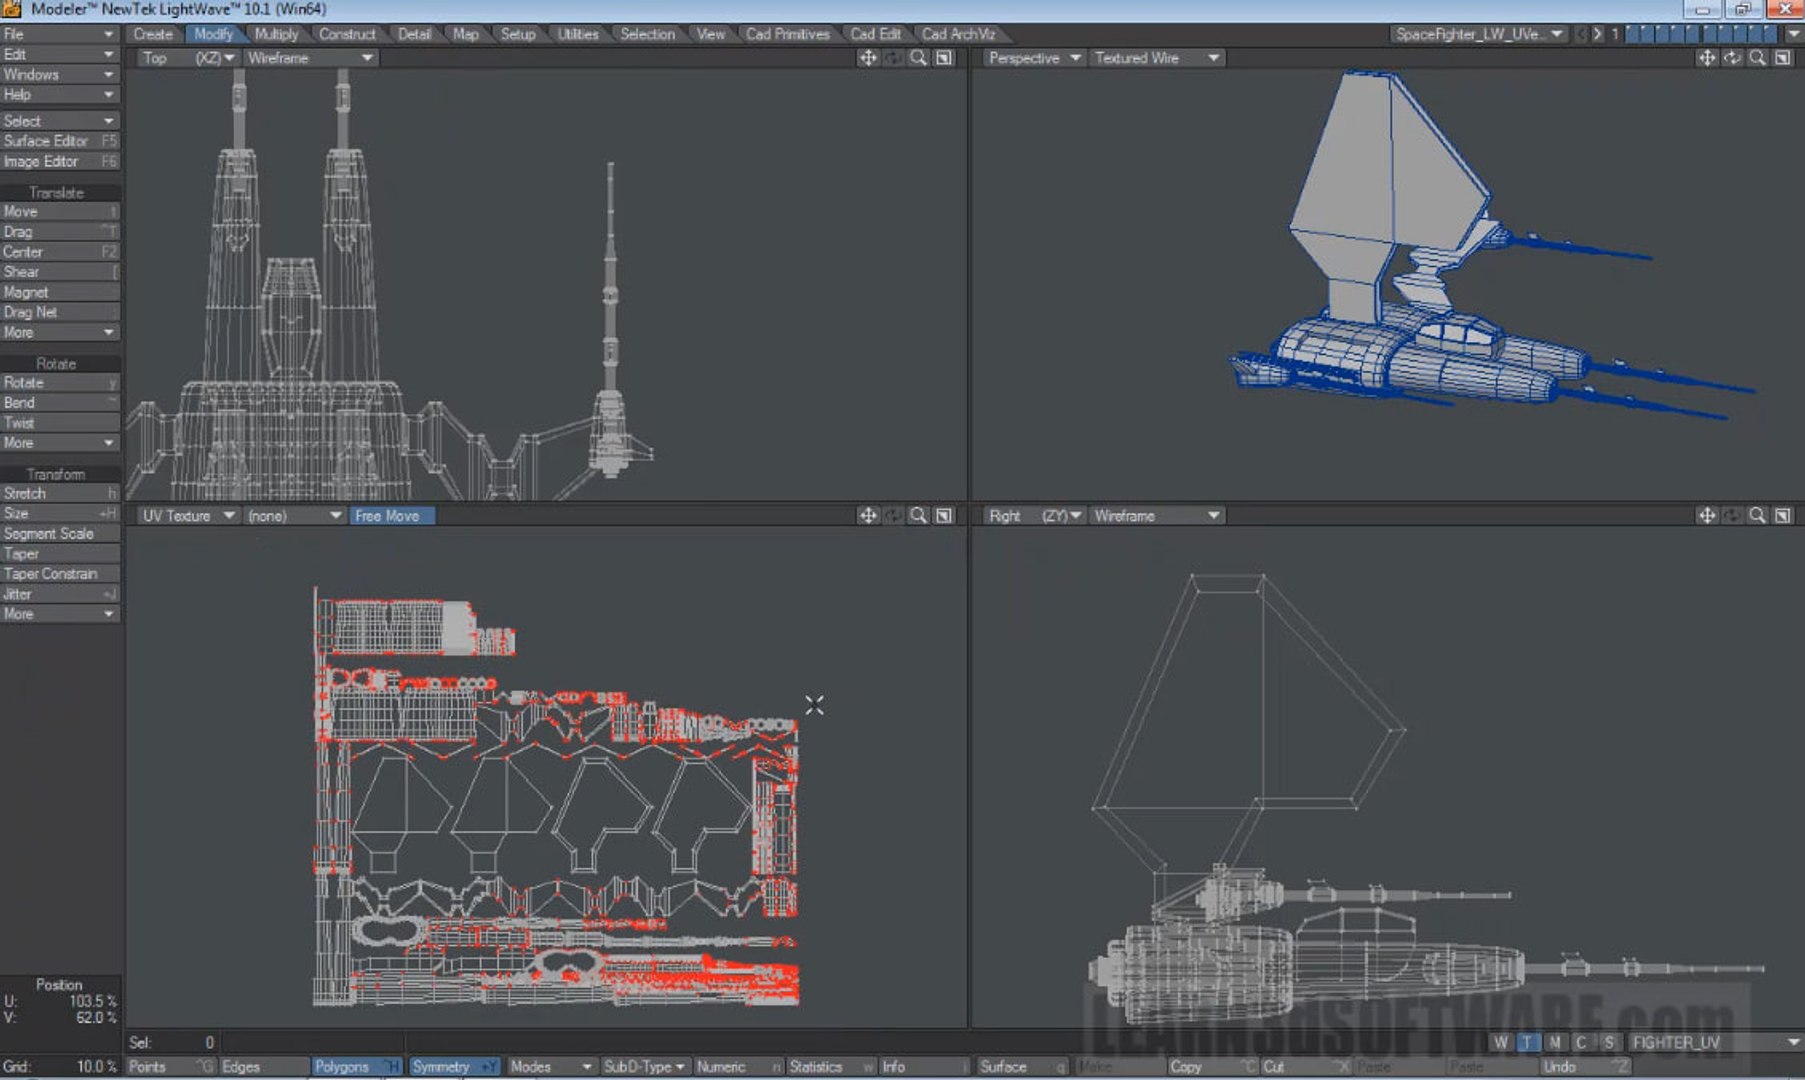Select the first layer in the layer bank
This screenshot has width=1805, height=1080.
pyautogui.click(x=1634, y=34)
